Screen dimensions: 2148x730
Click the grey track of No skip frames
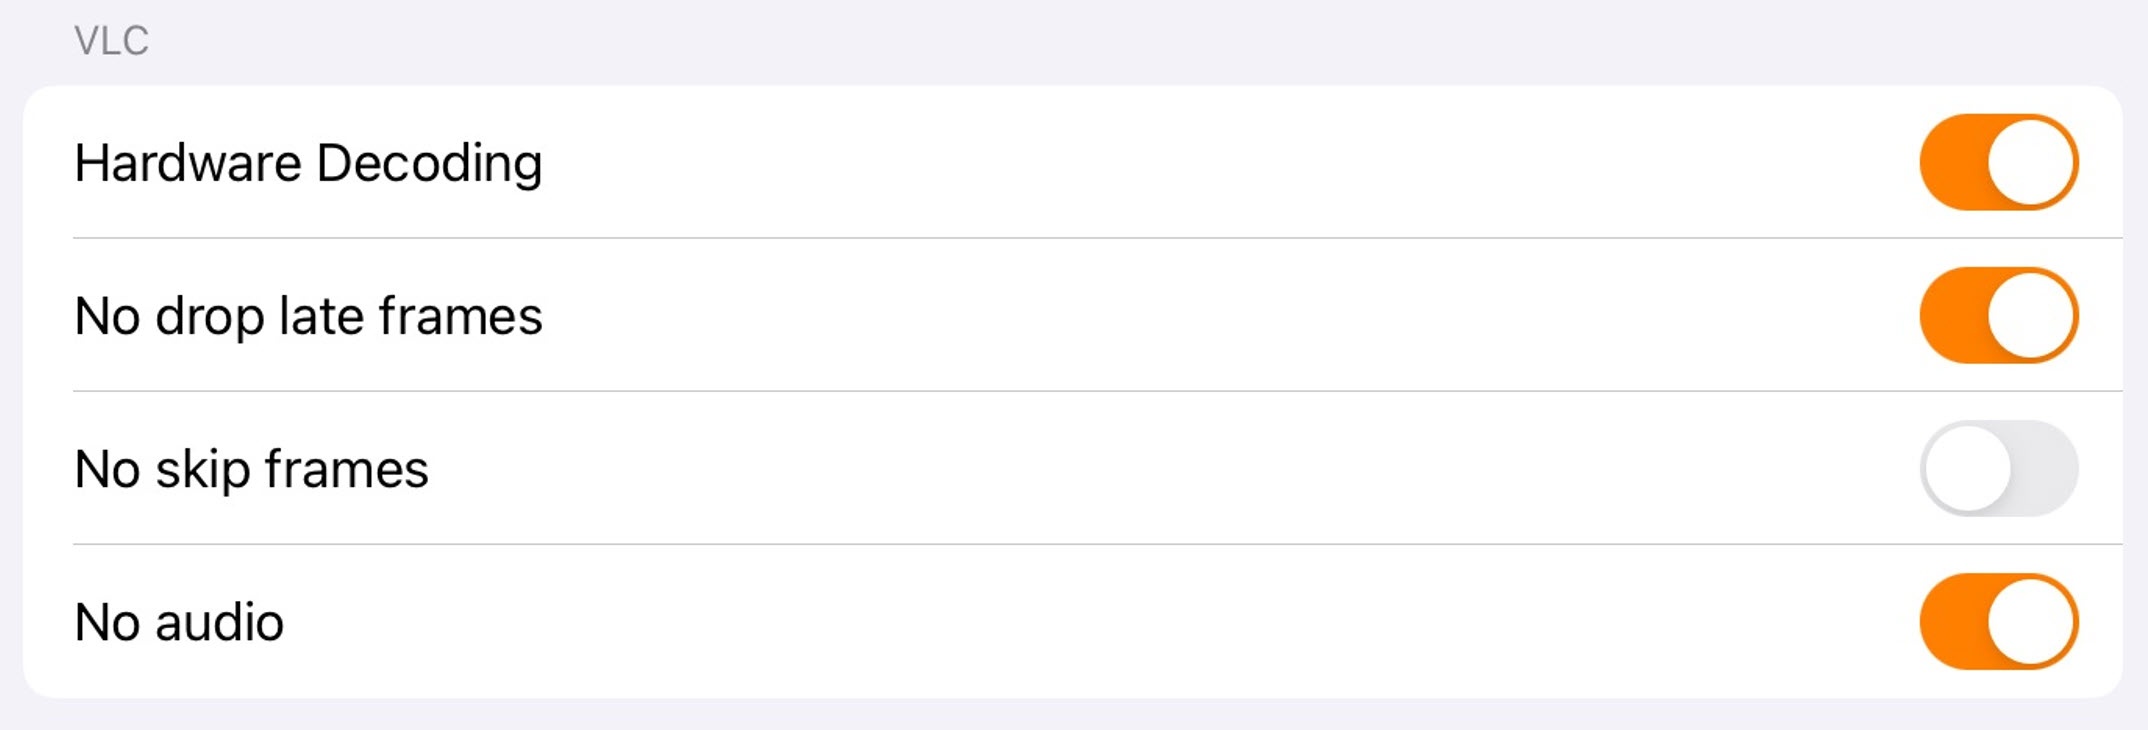pyautogui.click(x=2045, y=468)
